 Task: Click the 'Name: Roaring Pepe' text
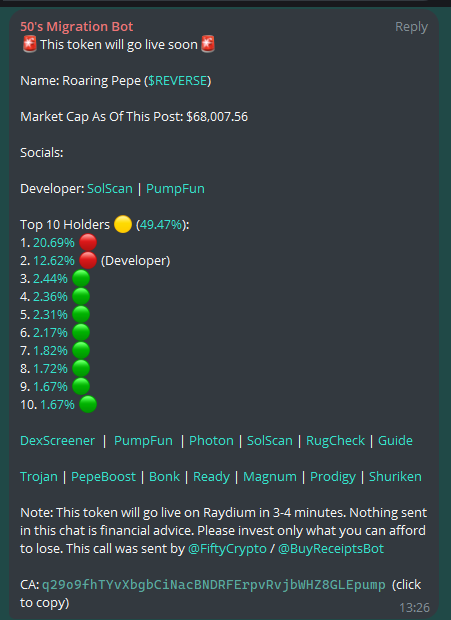pos(80,81)
